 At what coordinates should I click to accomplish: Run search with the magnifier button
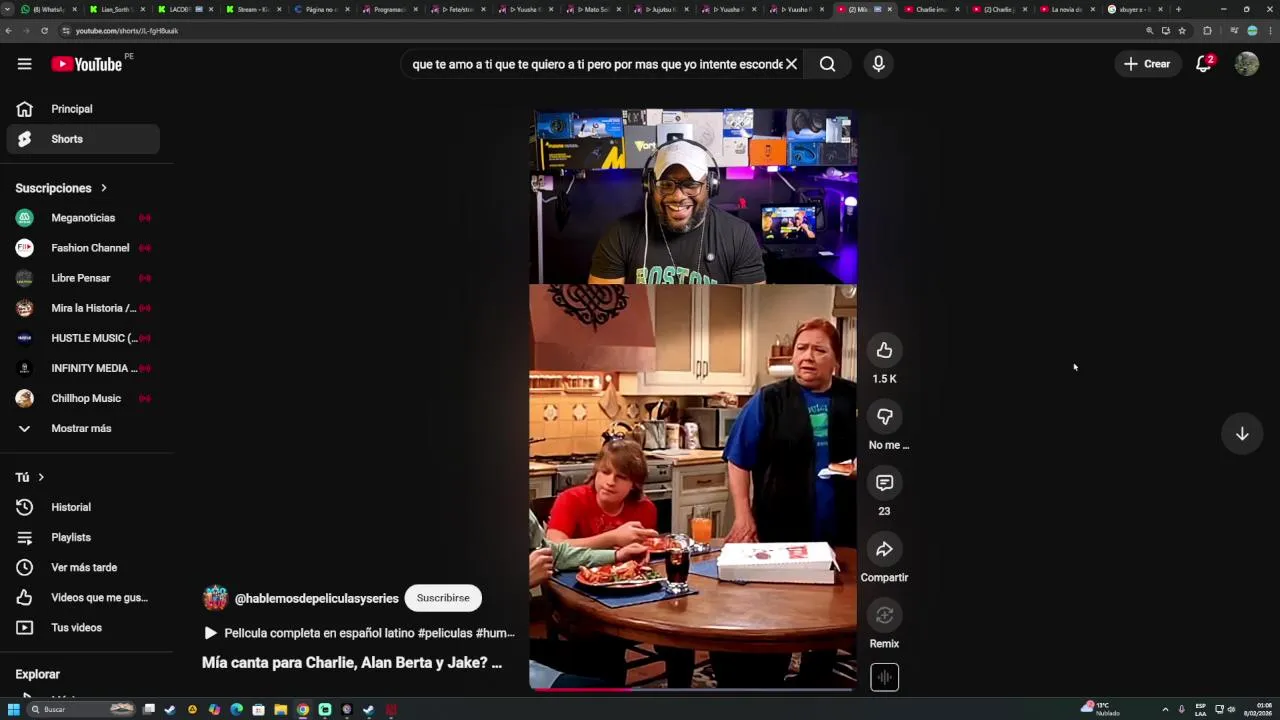tap(827, 64)
